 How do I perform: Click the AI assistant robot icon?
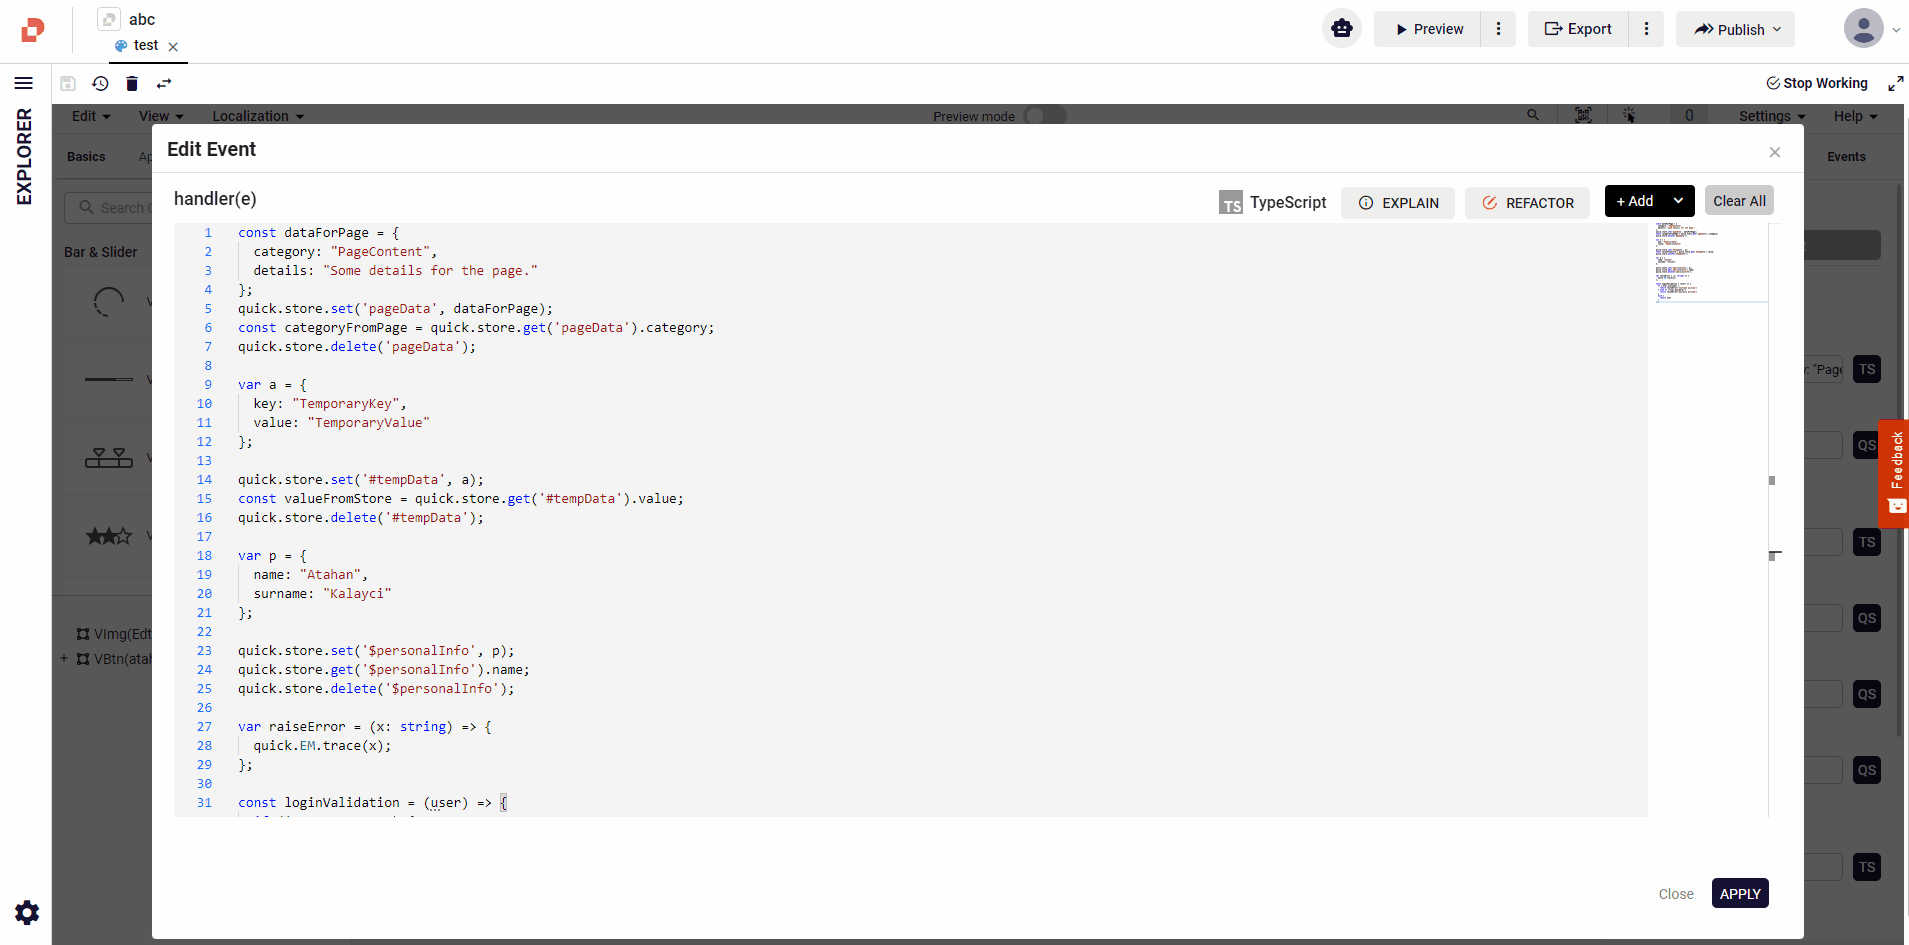tap(1341, 29)
